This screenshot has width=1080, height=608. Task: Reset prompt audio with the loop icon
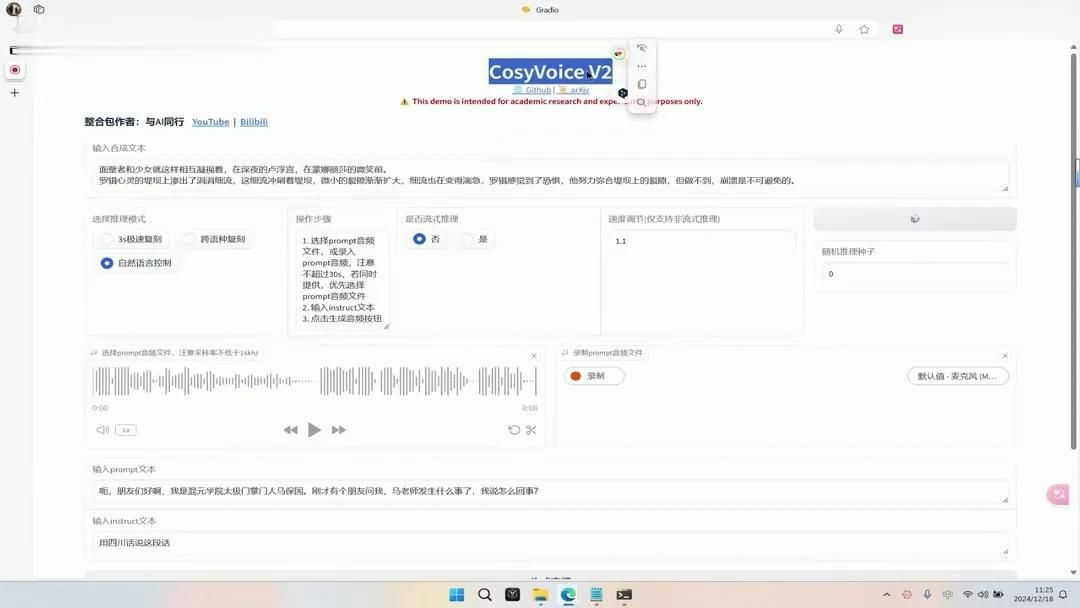pyautogui.click(x=513, y=429)
